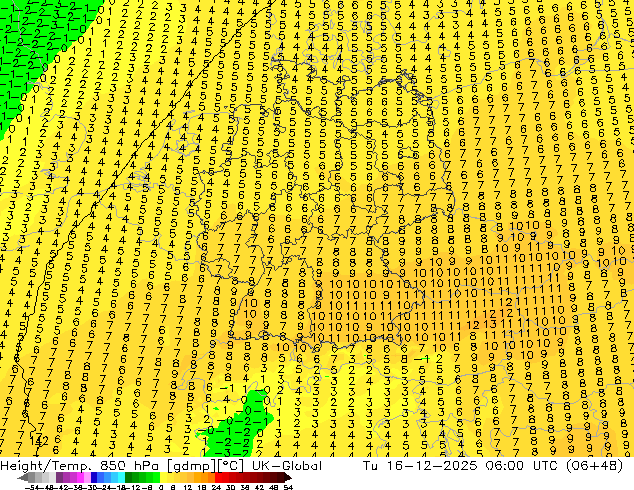Viewport: 634px width, 490px height.
Task: Click the dark green swatch near -12
Action: (x=128, y=477)
